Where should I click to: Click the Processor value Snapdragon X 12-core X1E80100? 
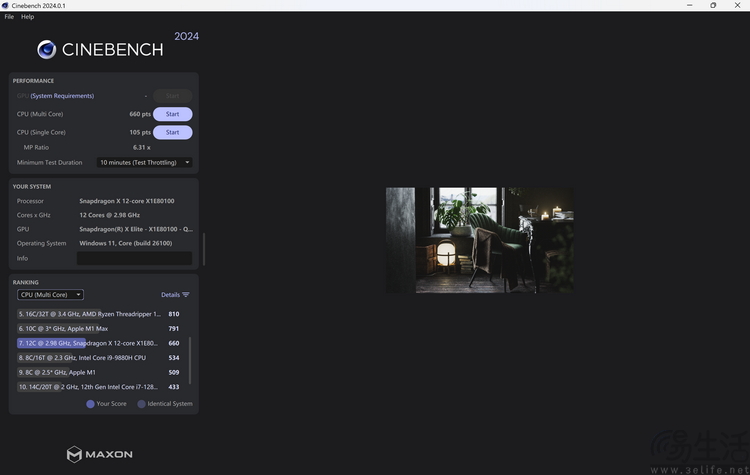point(127,201)
